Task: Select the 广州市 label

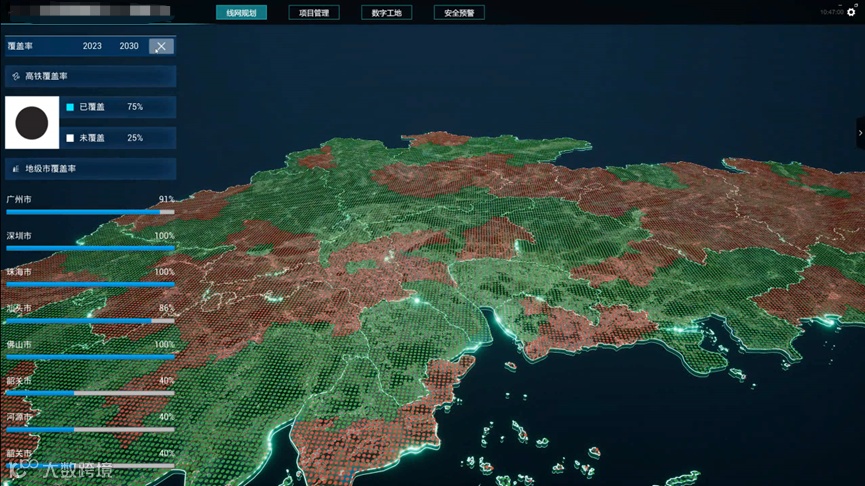Action: point(19,199)
